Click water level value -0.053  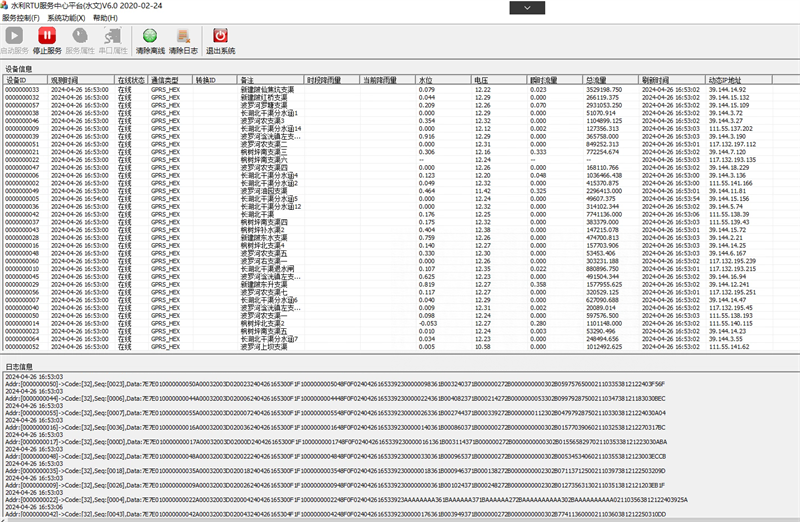[x=428, y=324]
